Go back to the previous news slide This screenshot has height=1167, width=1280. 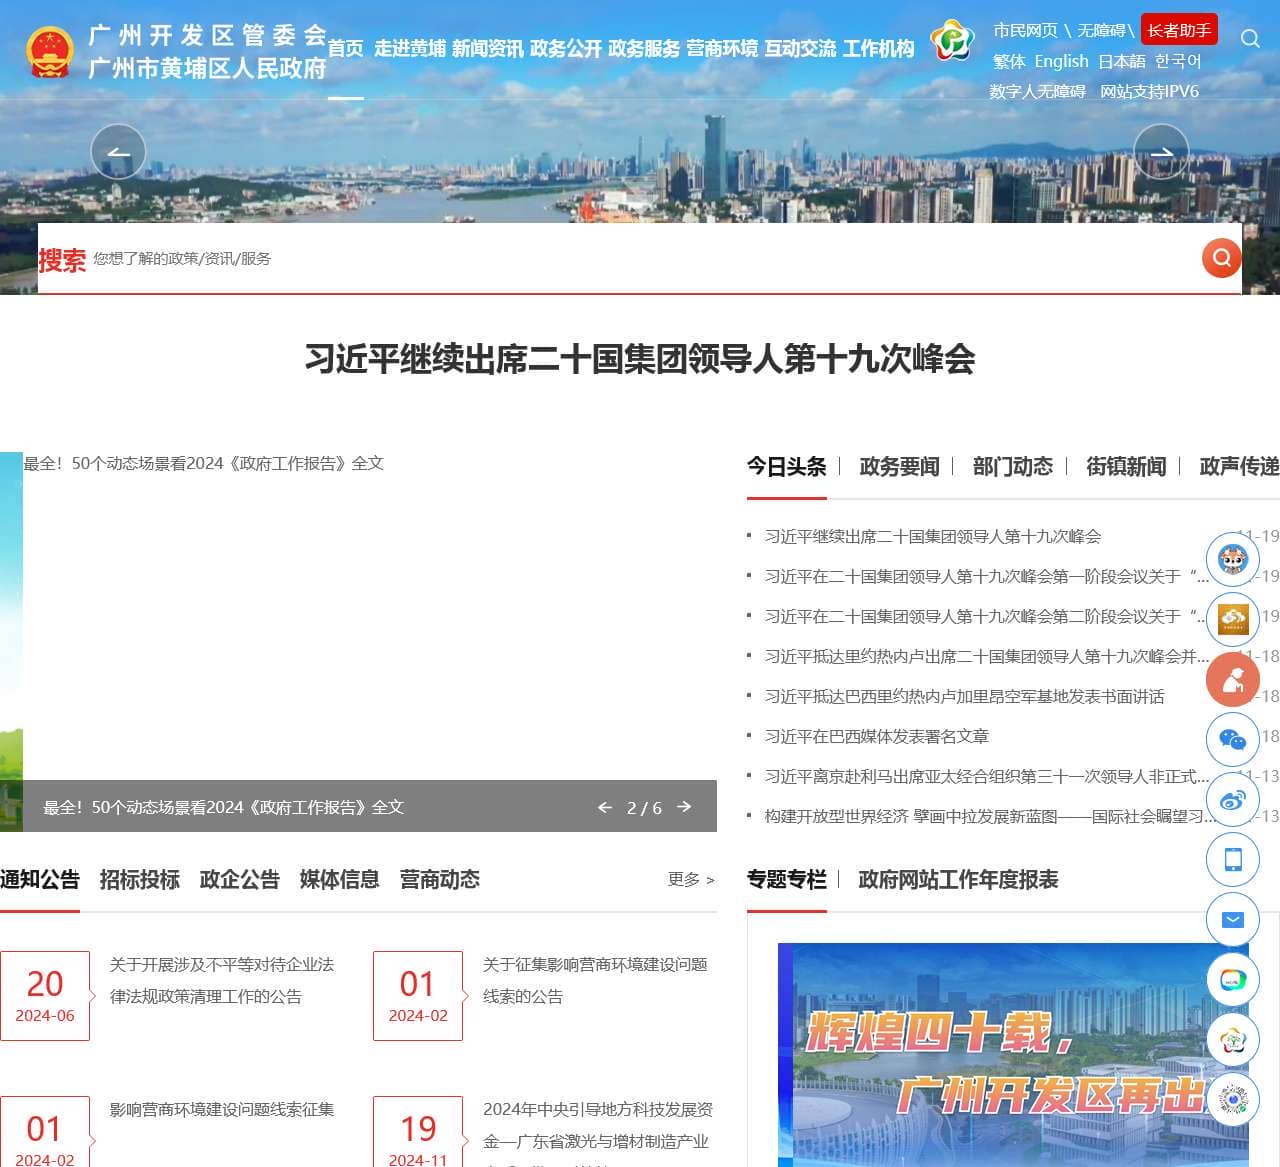(604, 807)
